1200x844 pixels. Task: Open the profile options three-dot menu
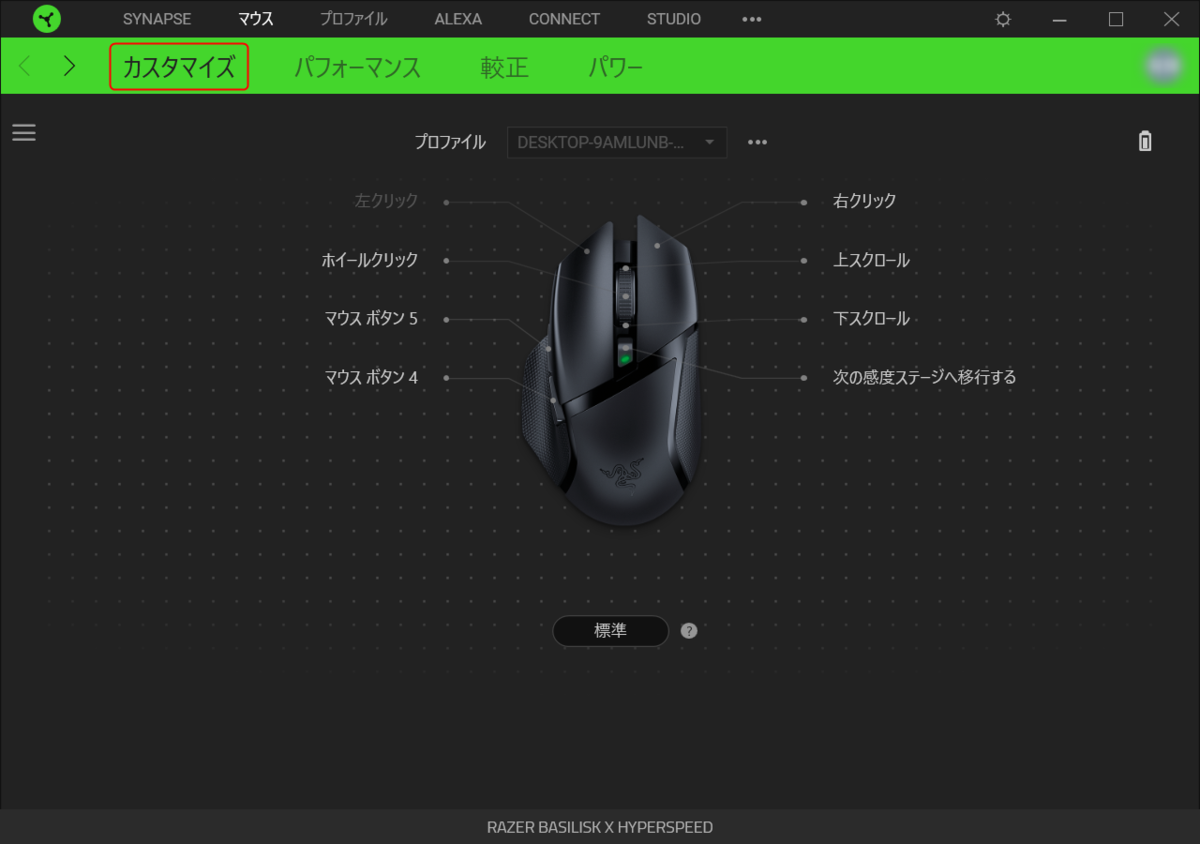[758, 142]
